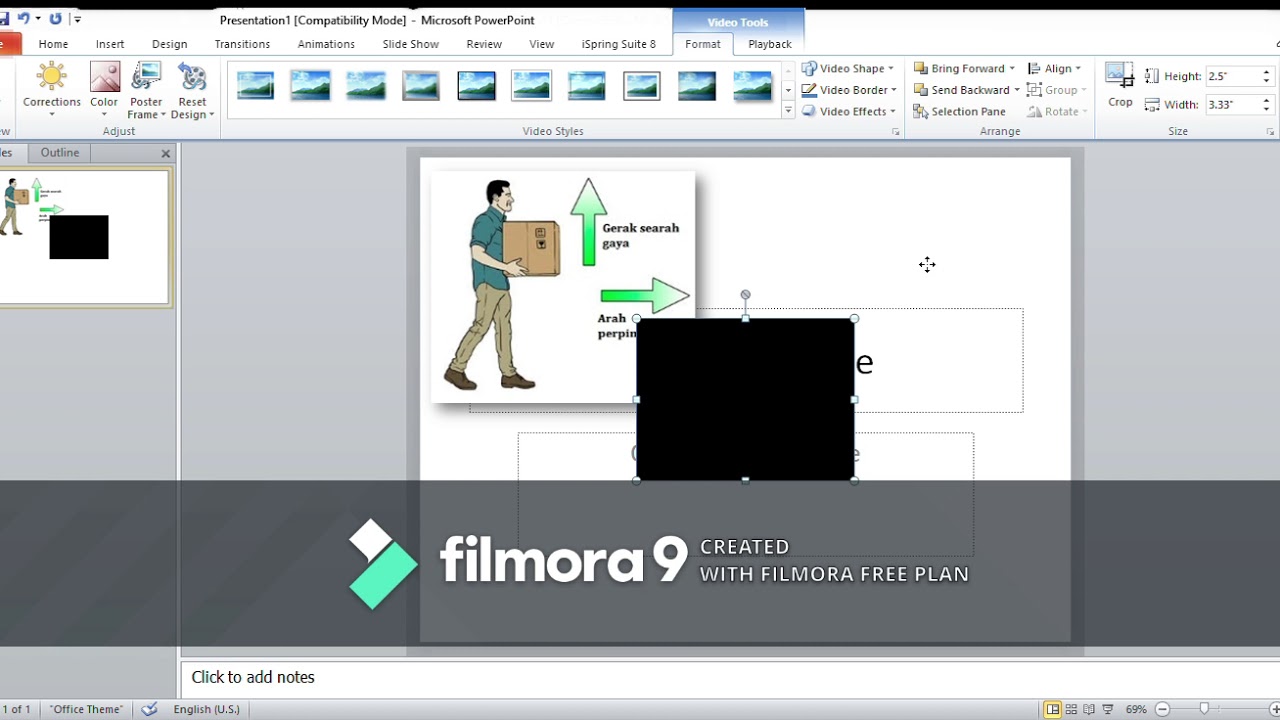The width and height of the screenshot is (1280, 720).
Task: Click English (U.S.) language in status bar
Action: pyautogui.click(x=206, y=709)
